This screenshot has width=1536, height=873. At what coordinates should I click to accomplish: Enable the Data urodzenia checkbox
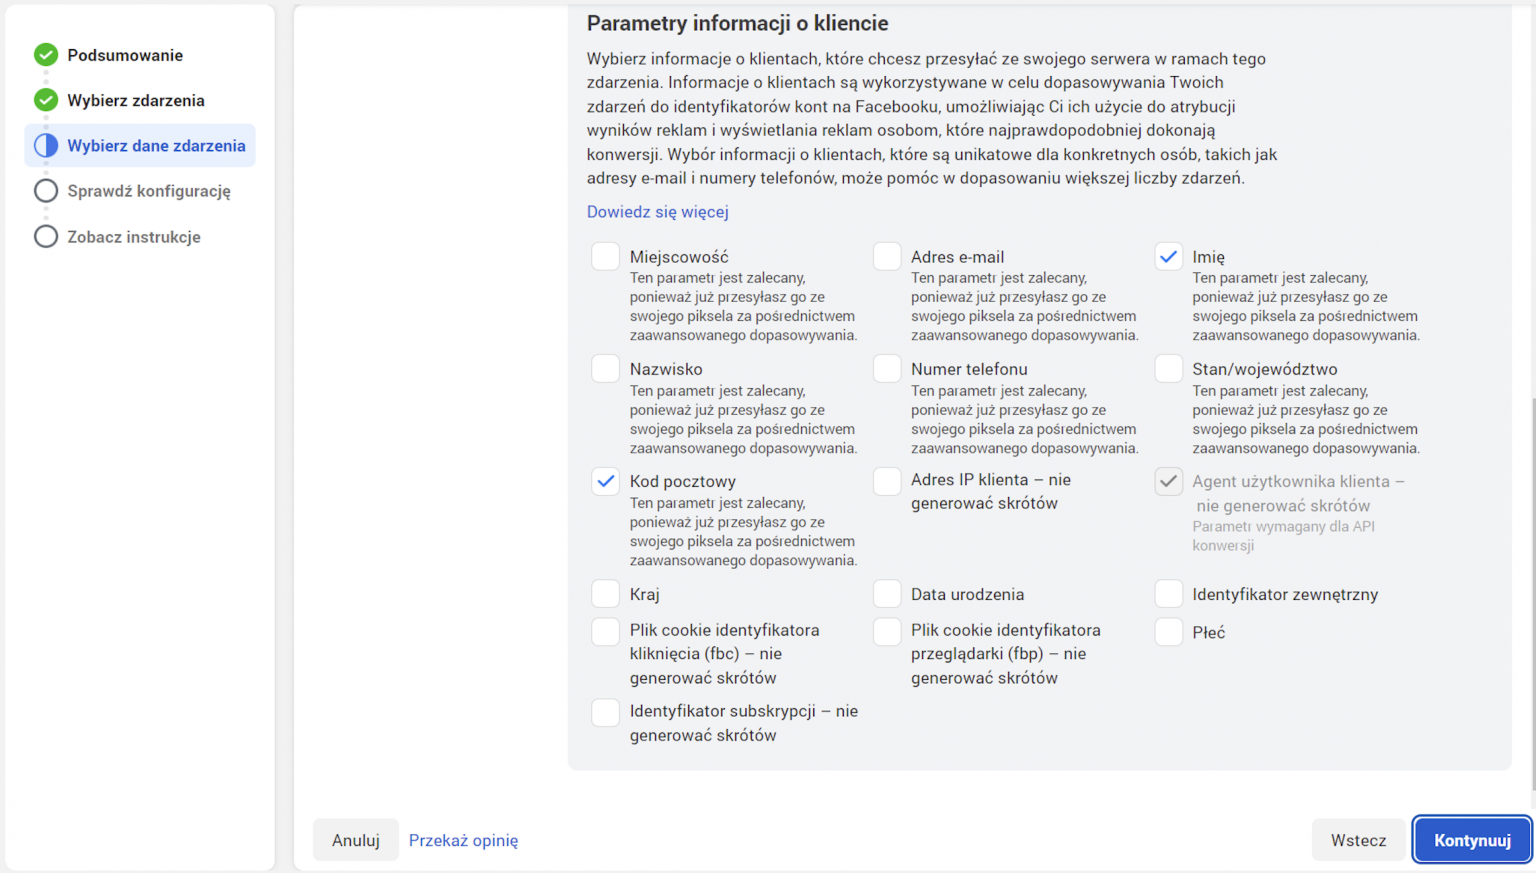887,594
